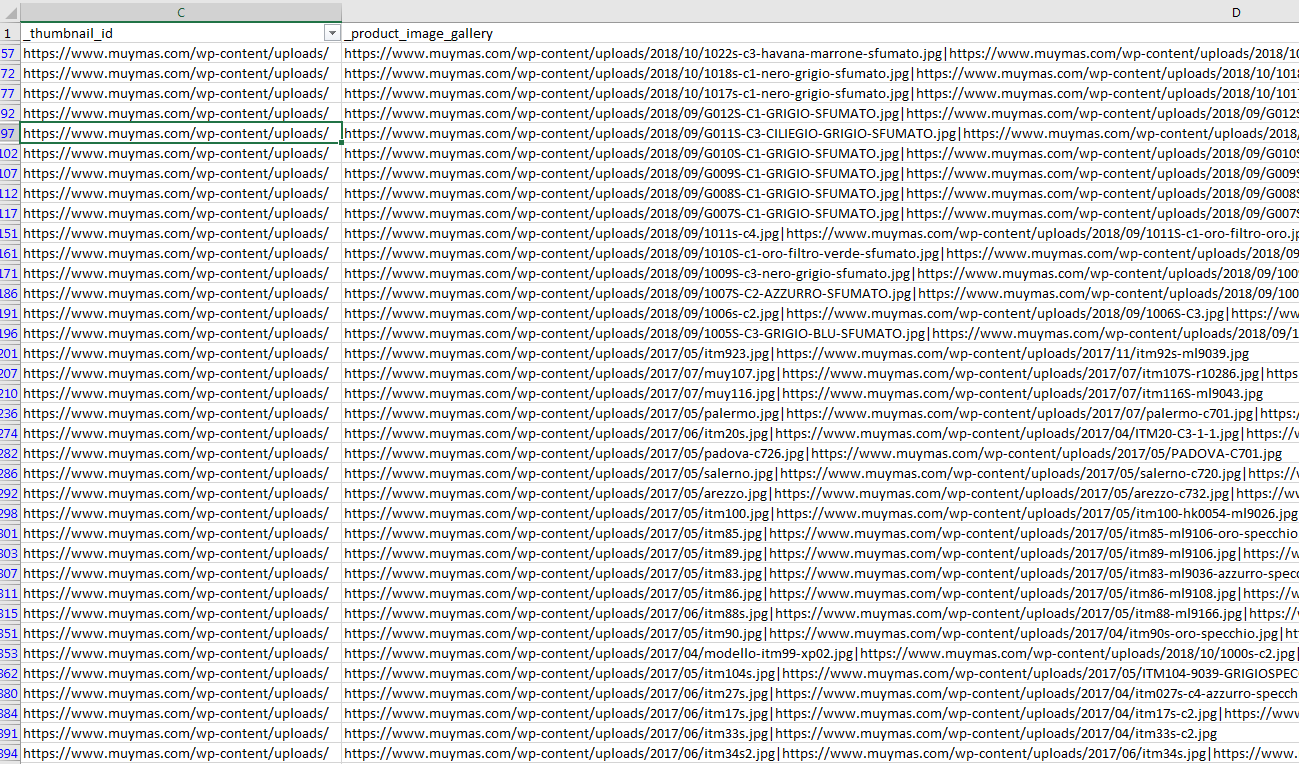Viewport: 1299px width, 764px height.
Task: Select row header 1
Action: 10,33
